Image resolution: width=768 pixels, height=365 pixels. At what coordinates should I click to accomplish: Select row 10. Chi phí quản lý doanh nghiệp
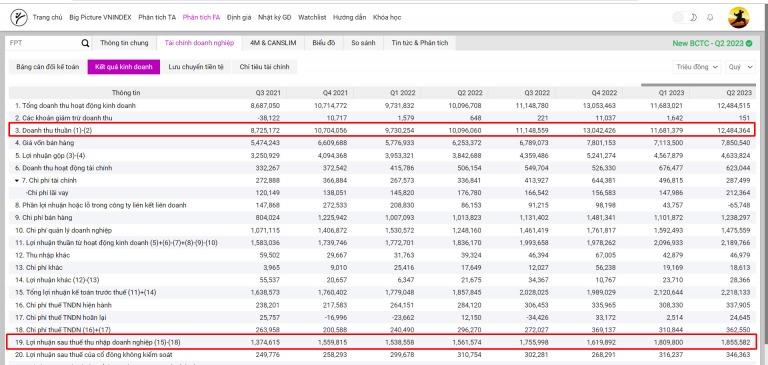pos(382,230)
